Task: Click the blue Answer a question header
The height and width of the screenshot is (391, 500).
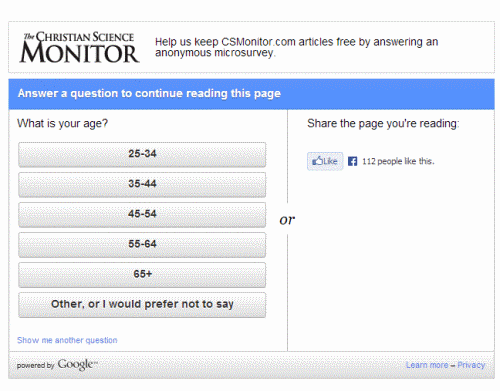Action: point(251,94)
